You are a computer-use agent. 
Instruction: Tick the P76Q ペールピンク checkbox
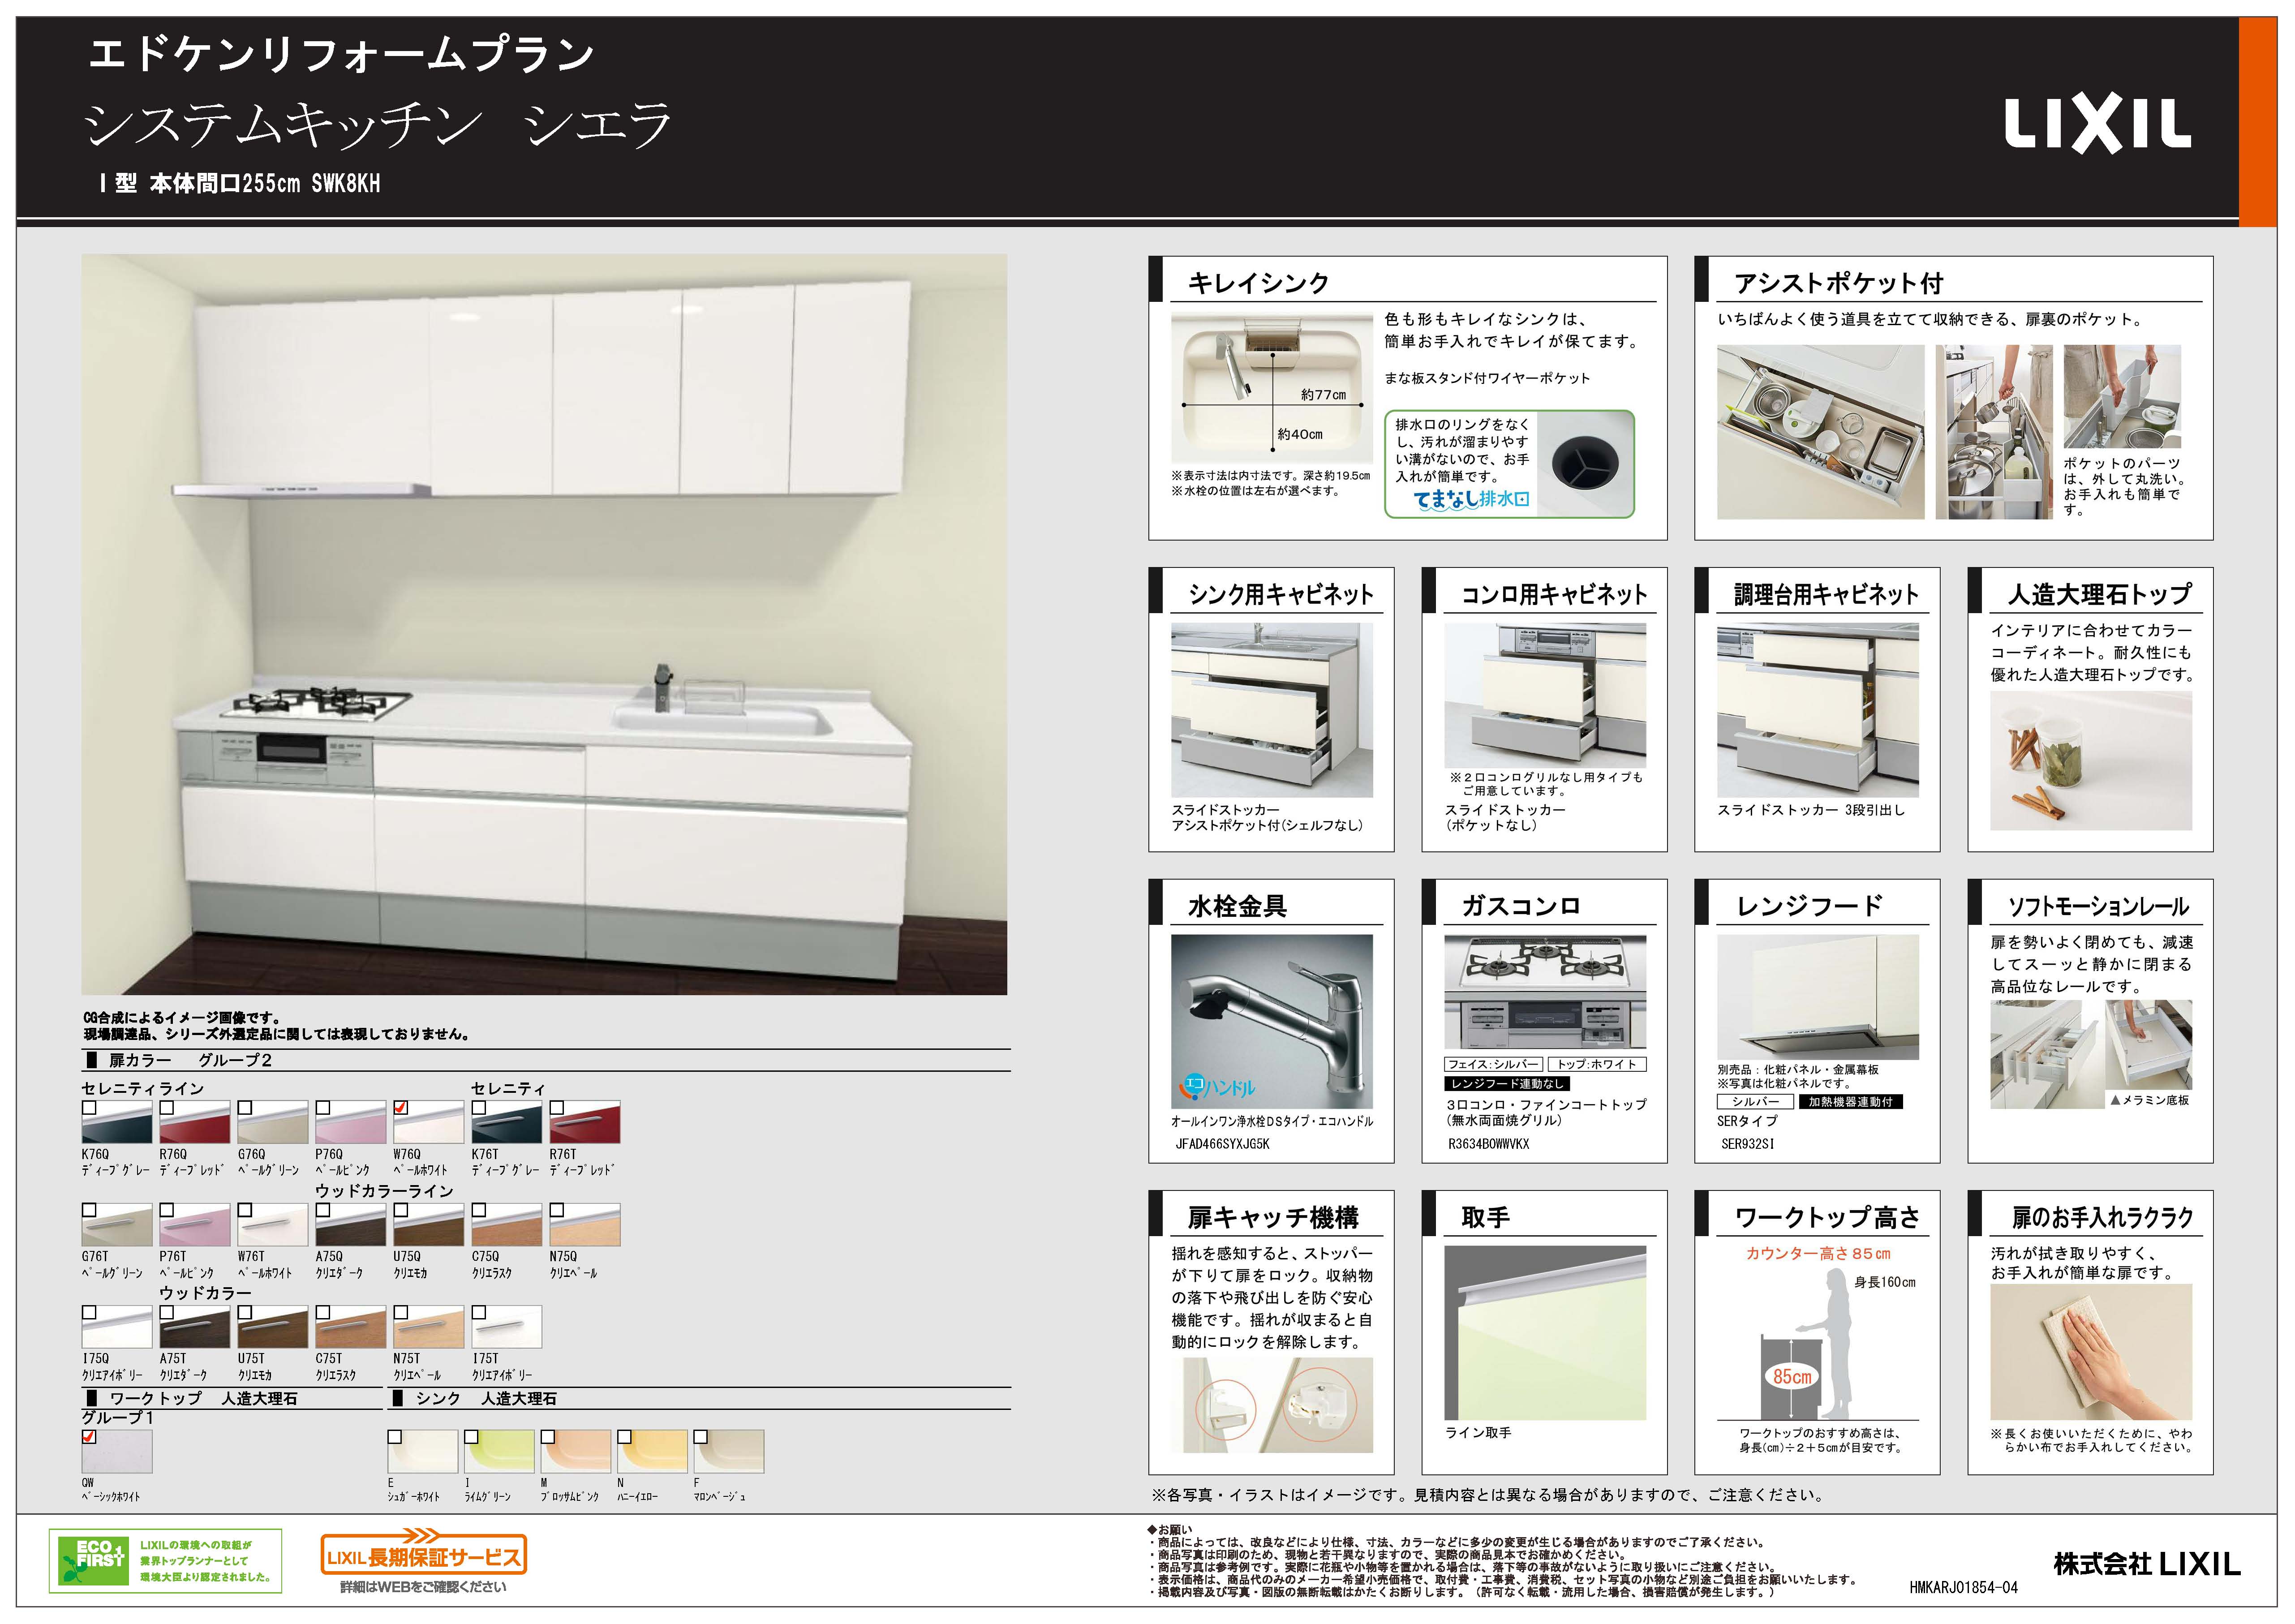[x=323, y=1108]
